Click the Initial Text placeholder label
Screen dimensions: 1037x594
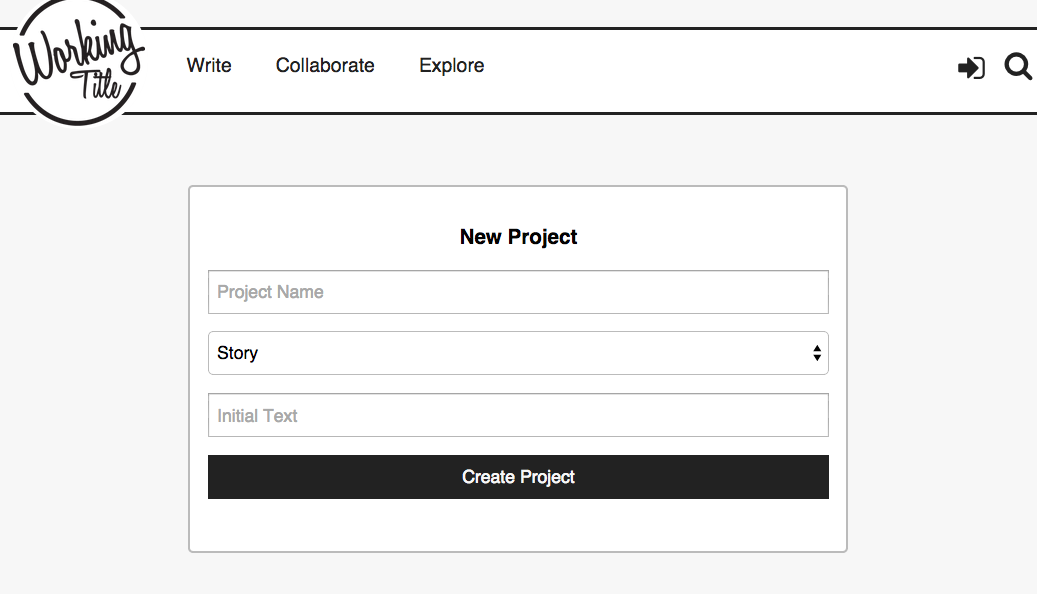click(257, 415)
